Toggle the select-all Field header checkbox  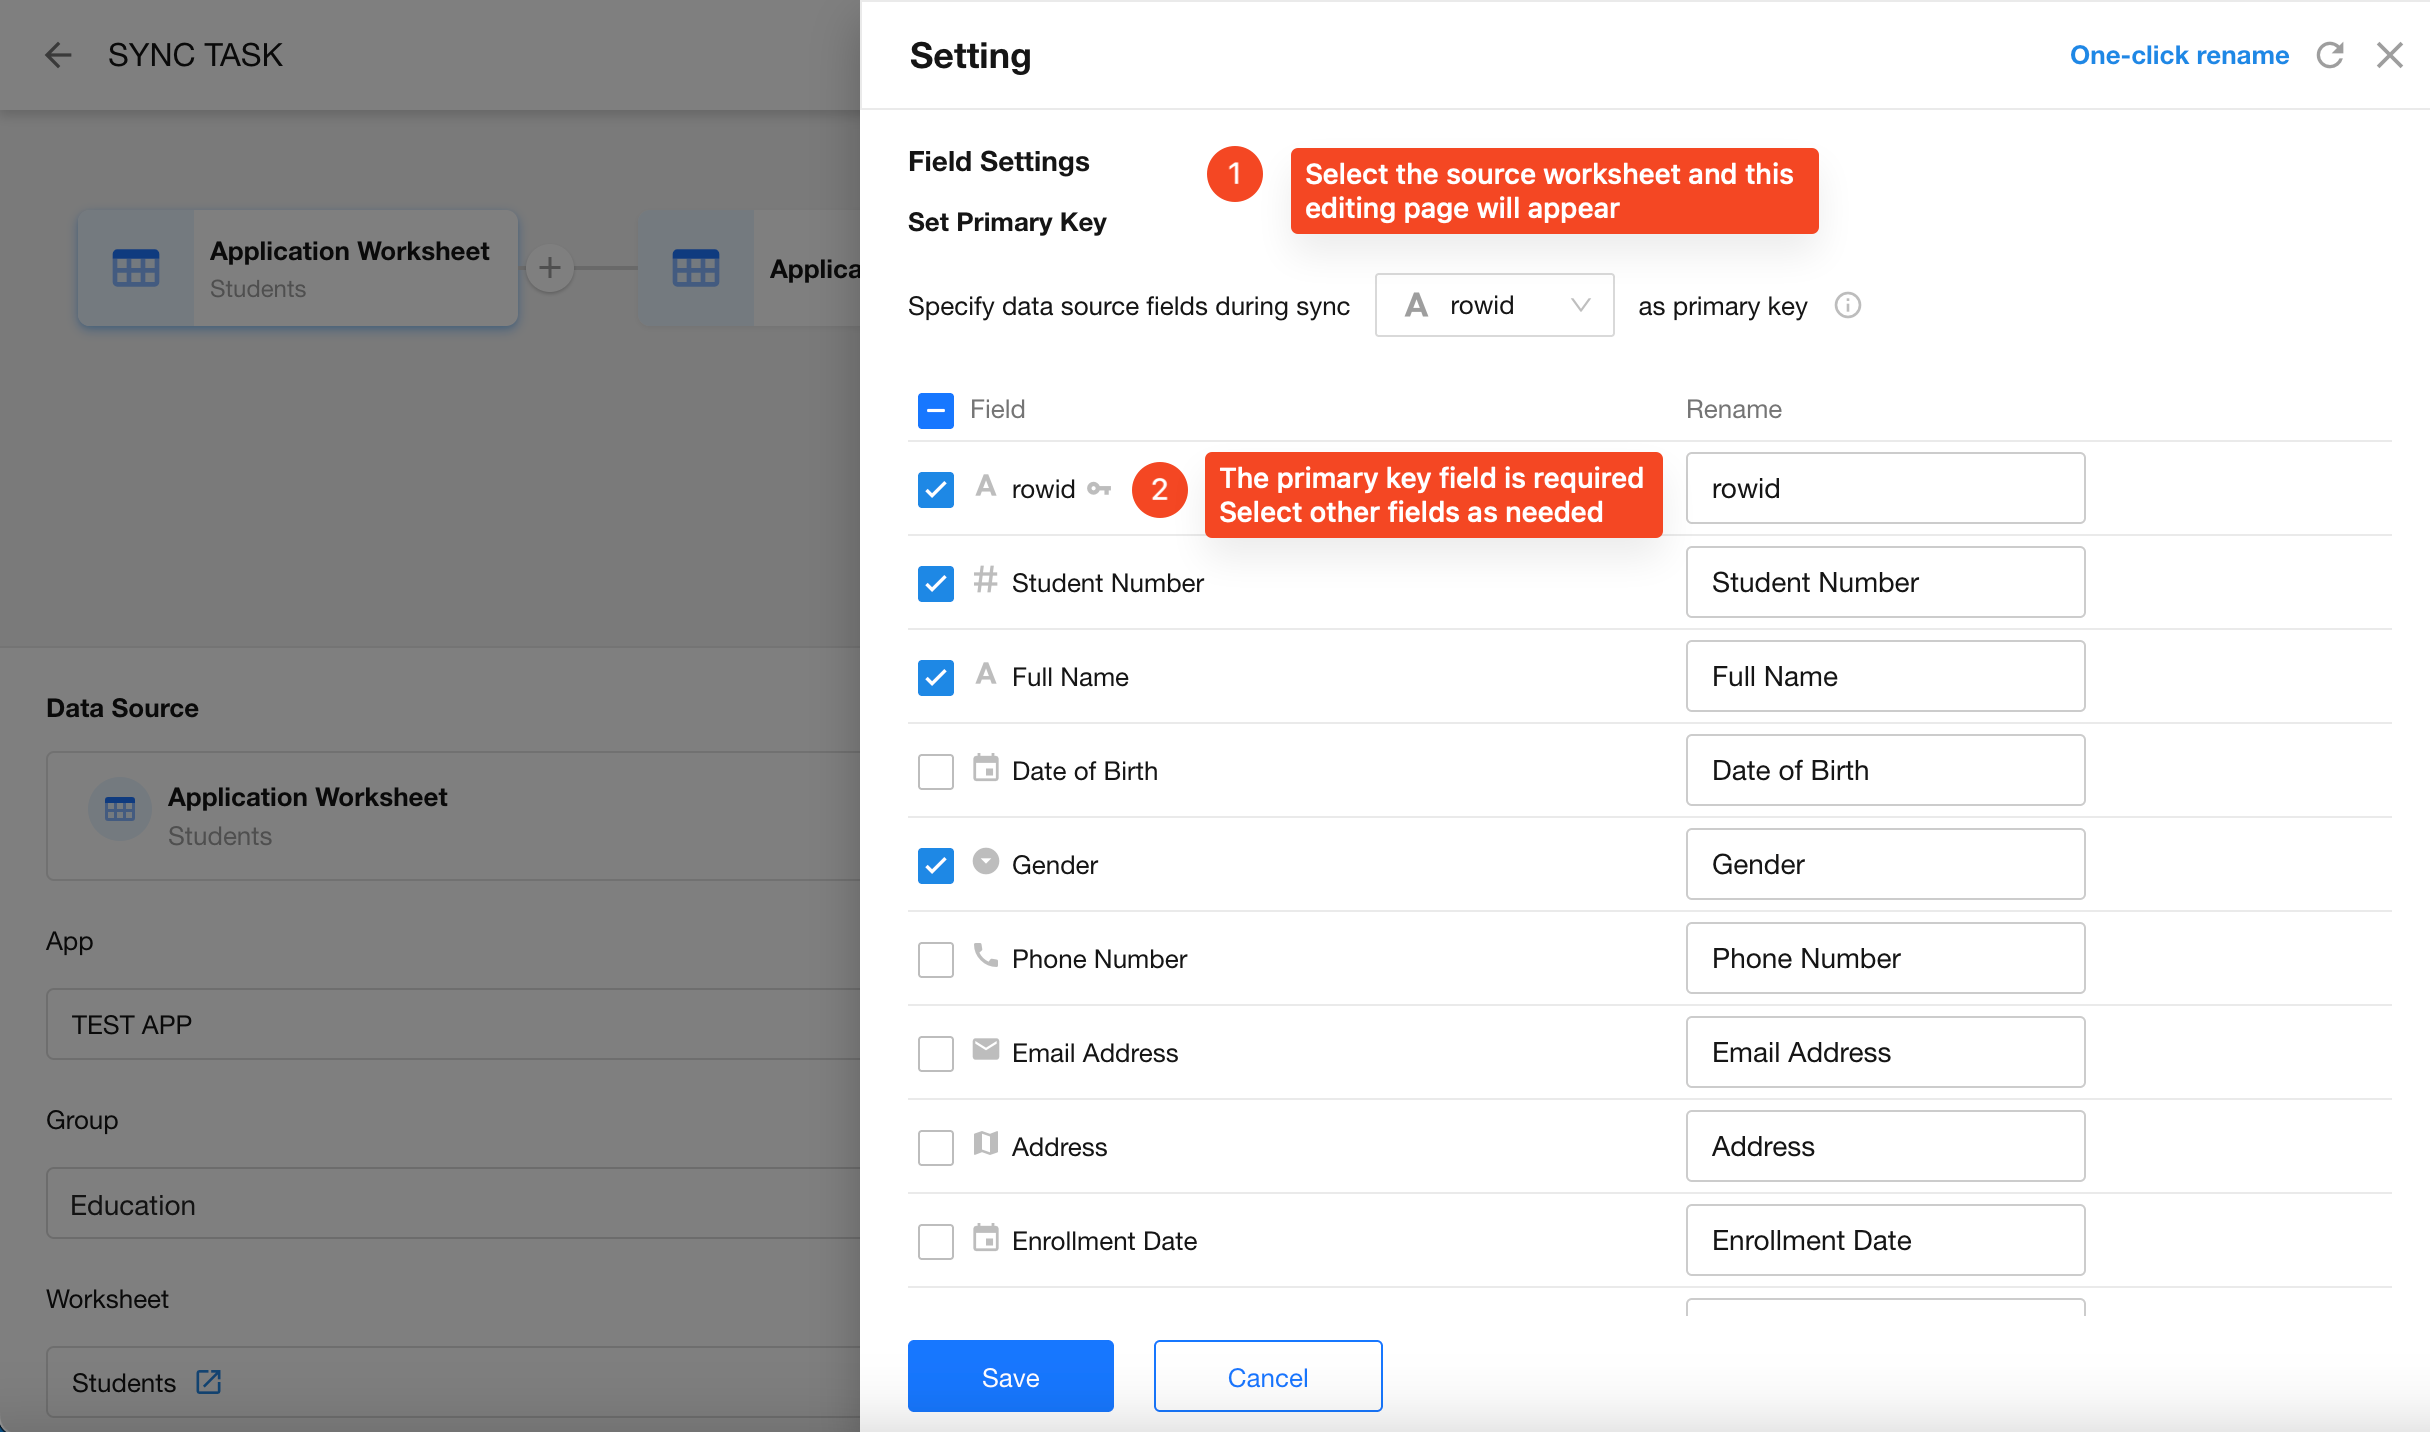pyautogui.click(x=935, y=410)
